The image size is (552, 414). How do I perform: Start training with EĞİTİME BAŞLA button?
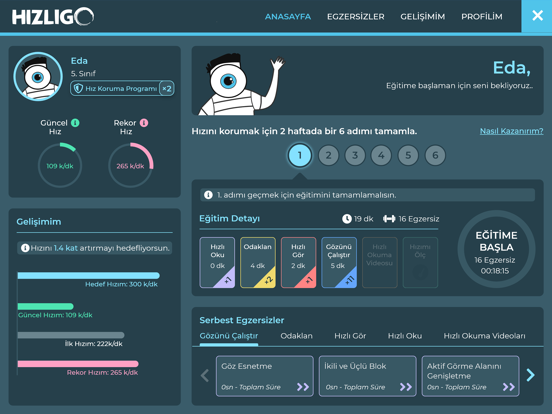[x=496, y=249]
